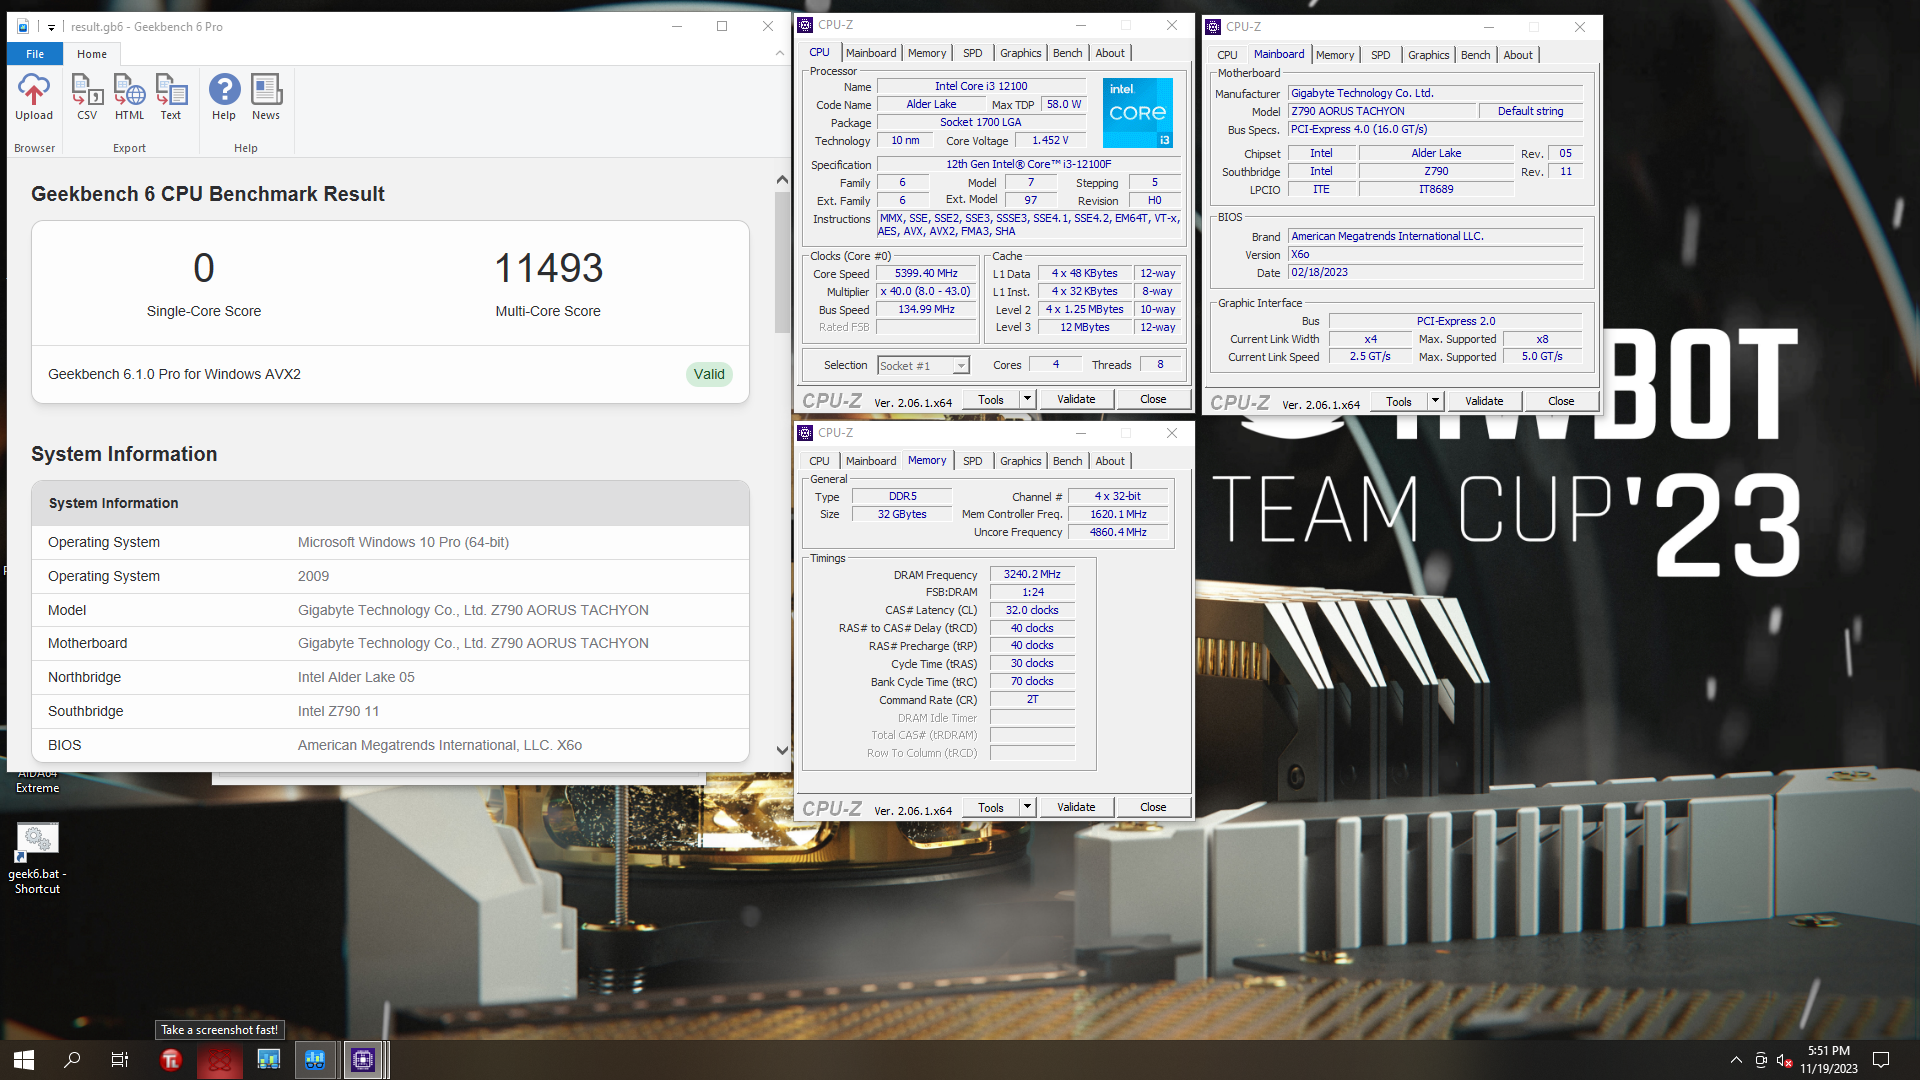
Task: Show hidden system tray icons
Action: (x=1736, y=1060)
